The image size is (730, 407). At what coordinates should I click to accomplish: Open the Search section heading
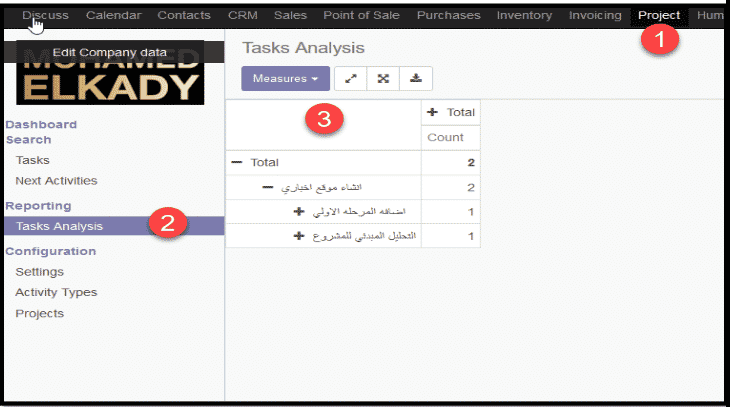pyautogui.click(x=28, y=140)
